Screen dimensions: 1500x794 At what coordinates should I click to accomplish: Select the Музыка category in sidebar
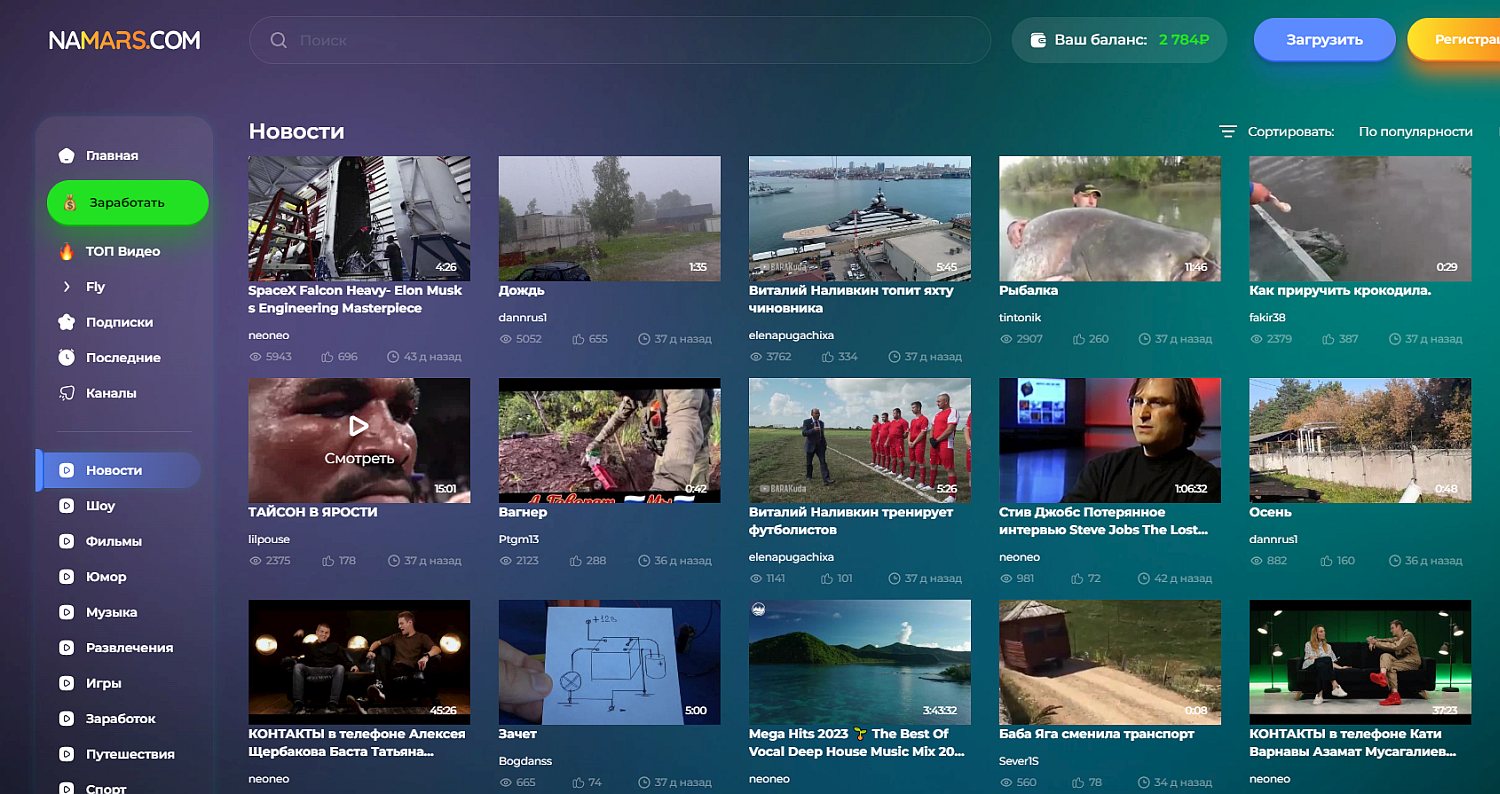(x=111, y=612)
